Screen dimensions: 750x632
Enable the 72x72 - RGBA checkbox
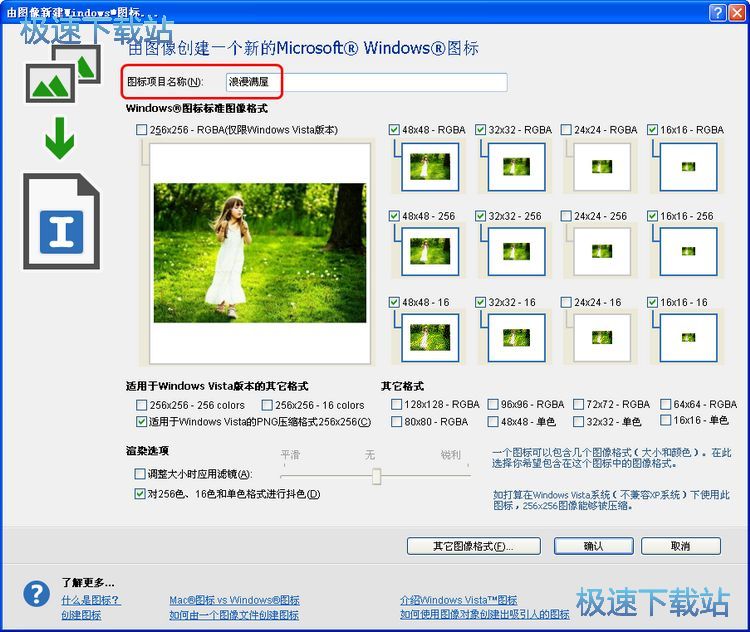tap(578, 404)
